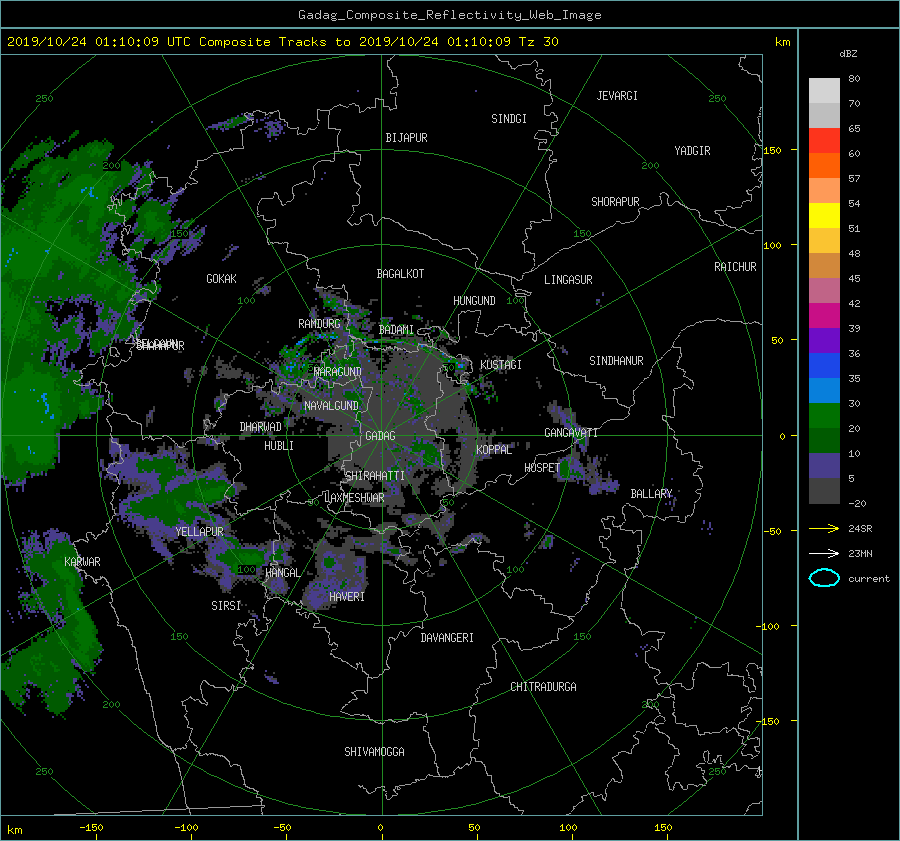Click the GADAG radar center label
This screenshot has height=841, width=900.
click(381, 436)
